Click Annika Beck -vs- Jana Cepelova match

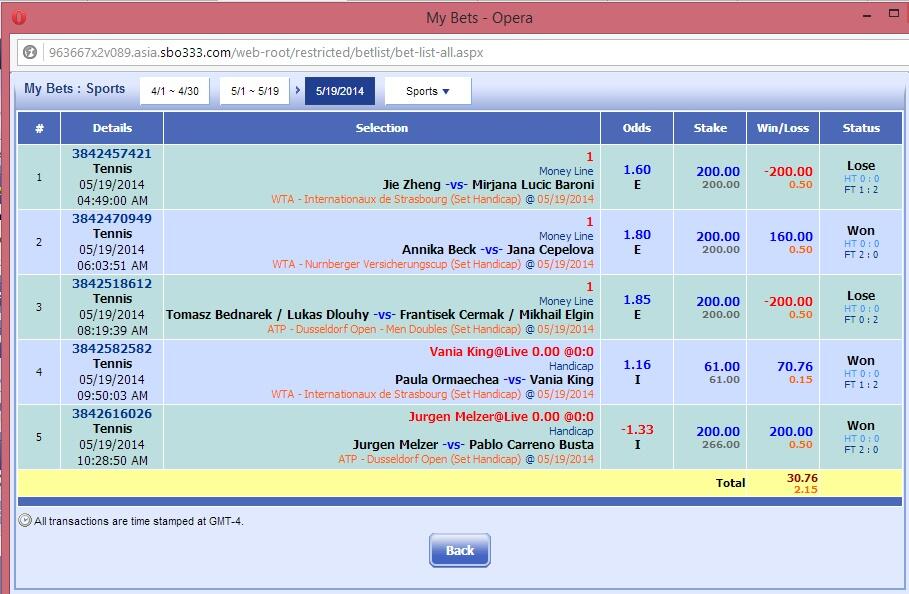coord(498,249)
